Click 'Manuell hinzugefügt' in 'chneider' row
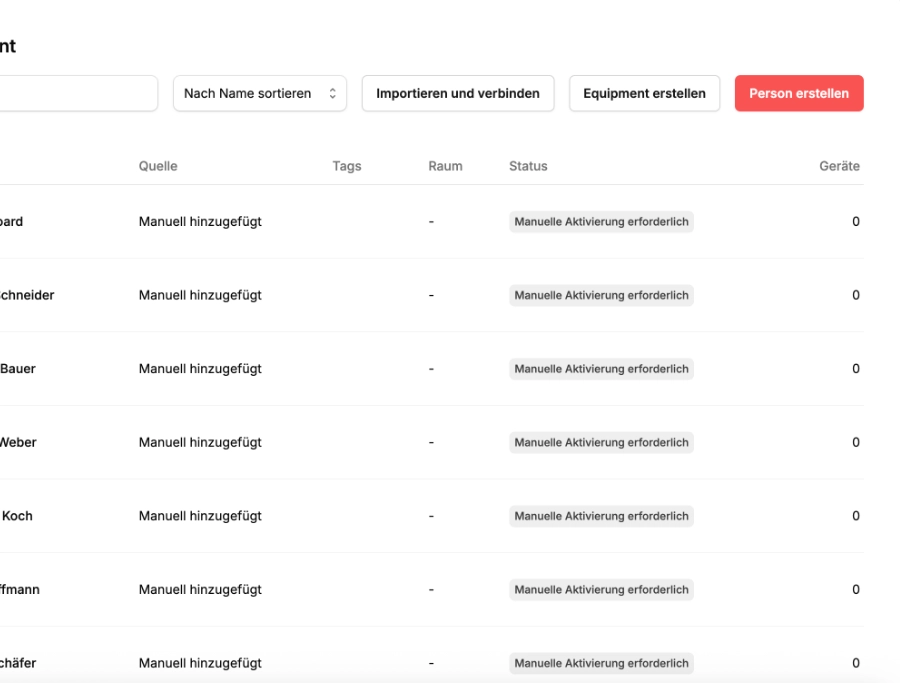The height and width of the screenshot is (696, 900). (200, 295)
